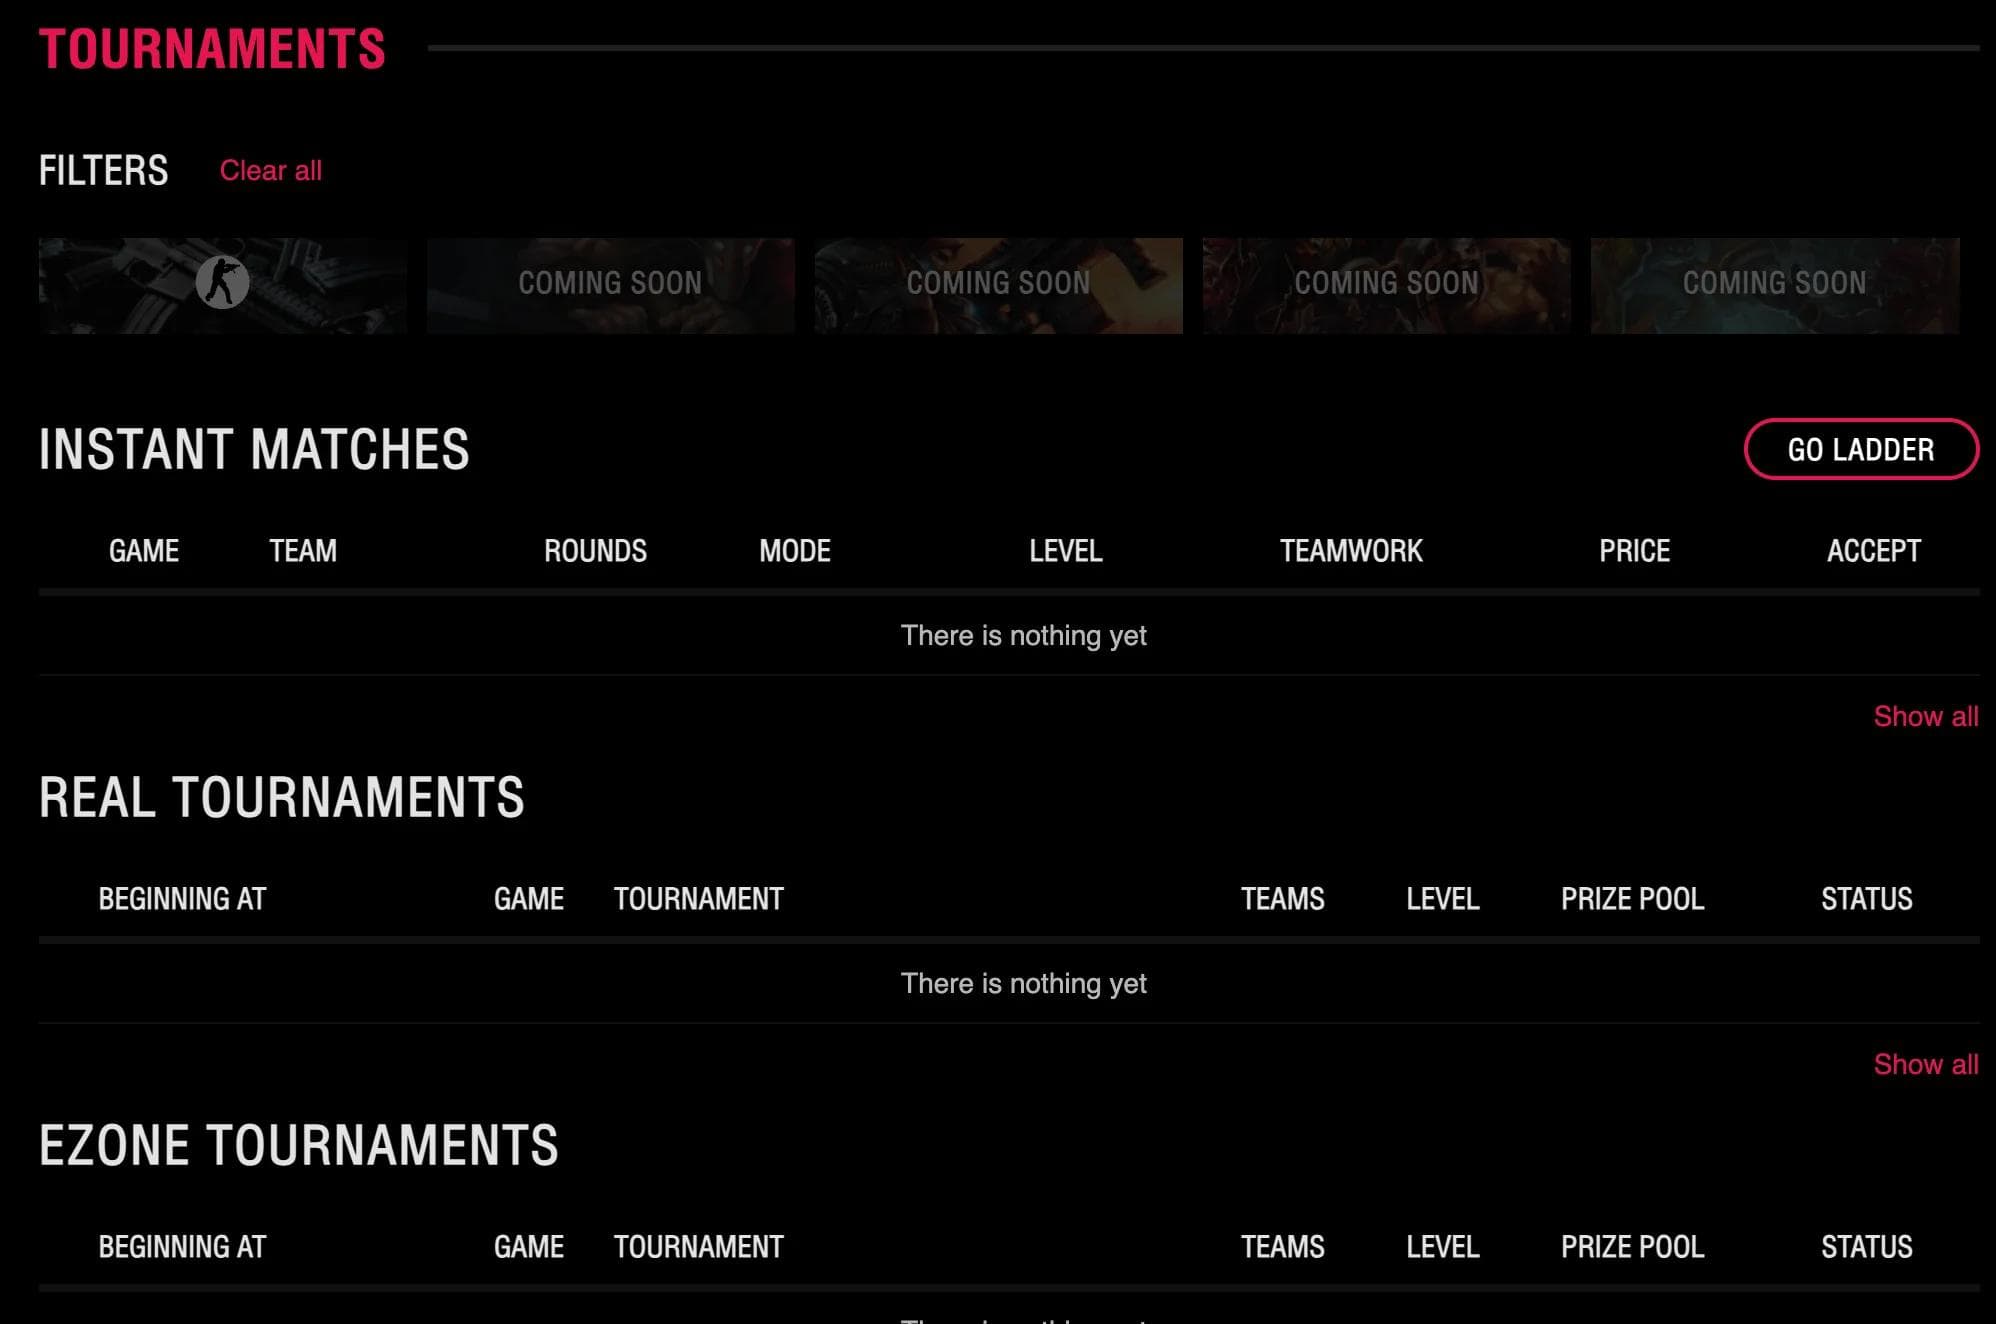Click the first Coming Soon game tile
This screenshot has height=1324, width=1996.
pyautogui.click(x=610, y=285)
